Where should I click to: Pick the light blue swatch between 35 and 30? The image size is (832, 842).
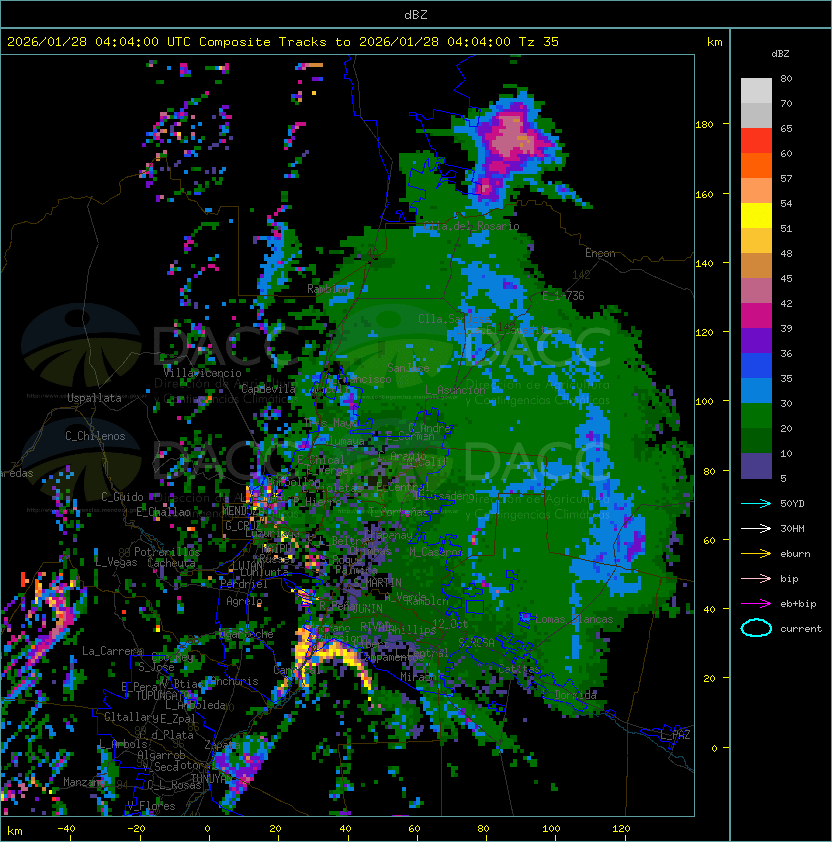[x=756, y=390]
